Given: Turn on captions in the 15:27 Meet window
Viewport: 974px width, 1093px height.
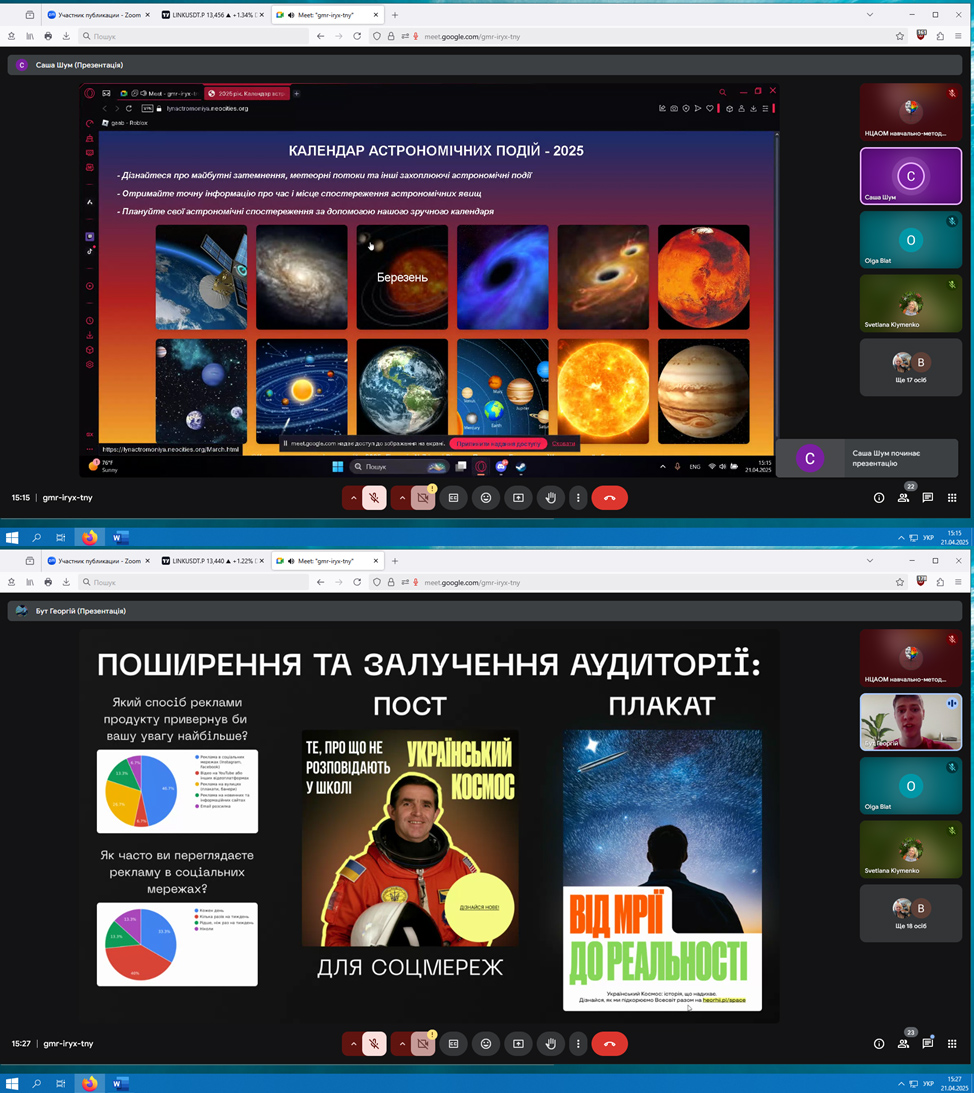Looking at the screenshot, I should pos(453,1044).
